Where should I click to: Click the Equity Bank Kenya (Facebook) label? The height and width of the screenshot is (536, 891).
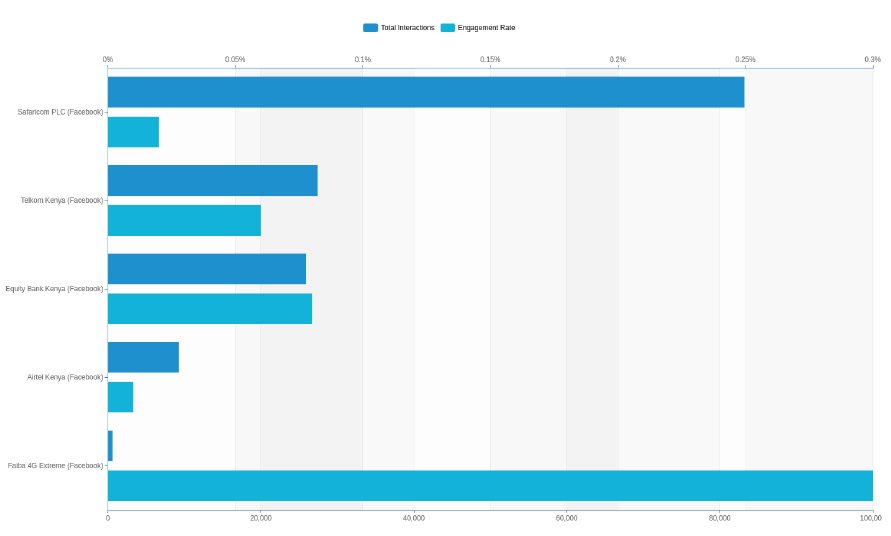[x=55, y=289]
